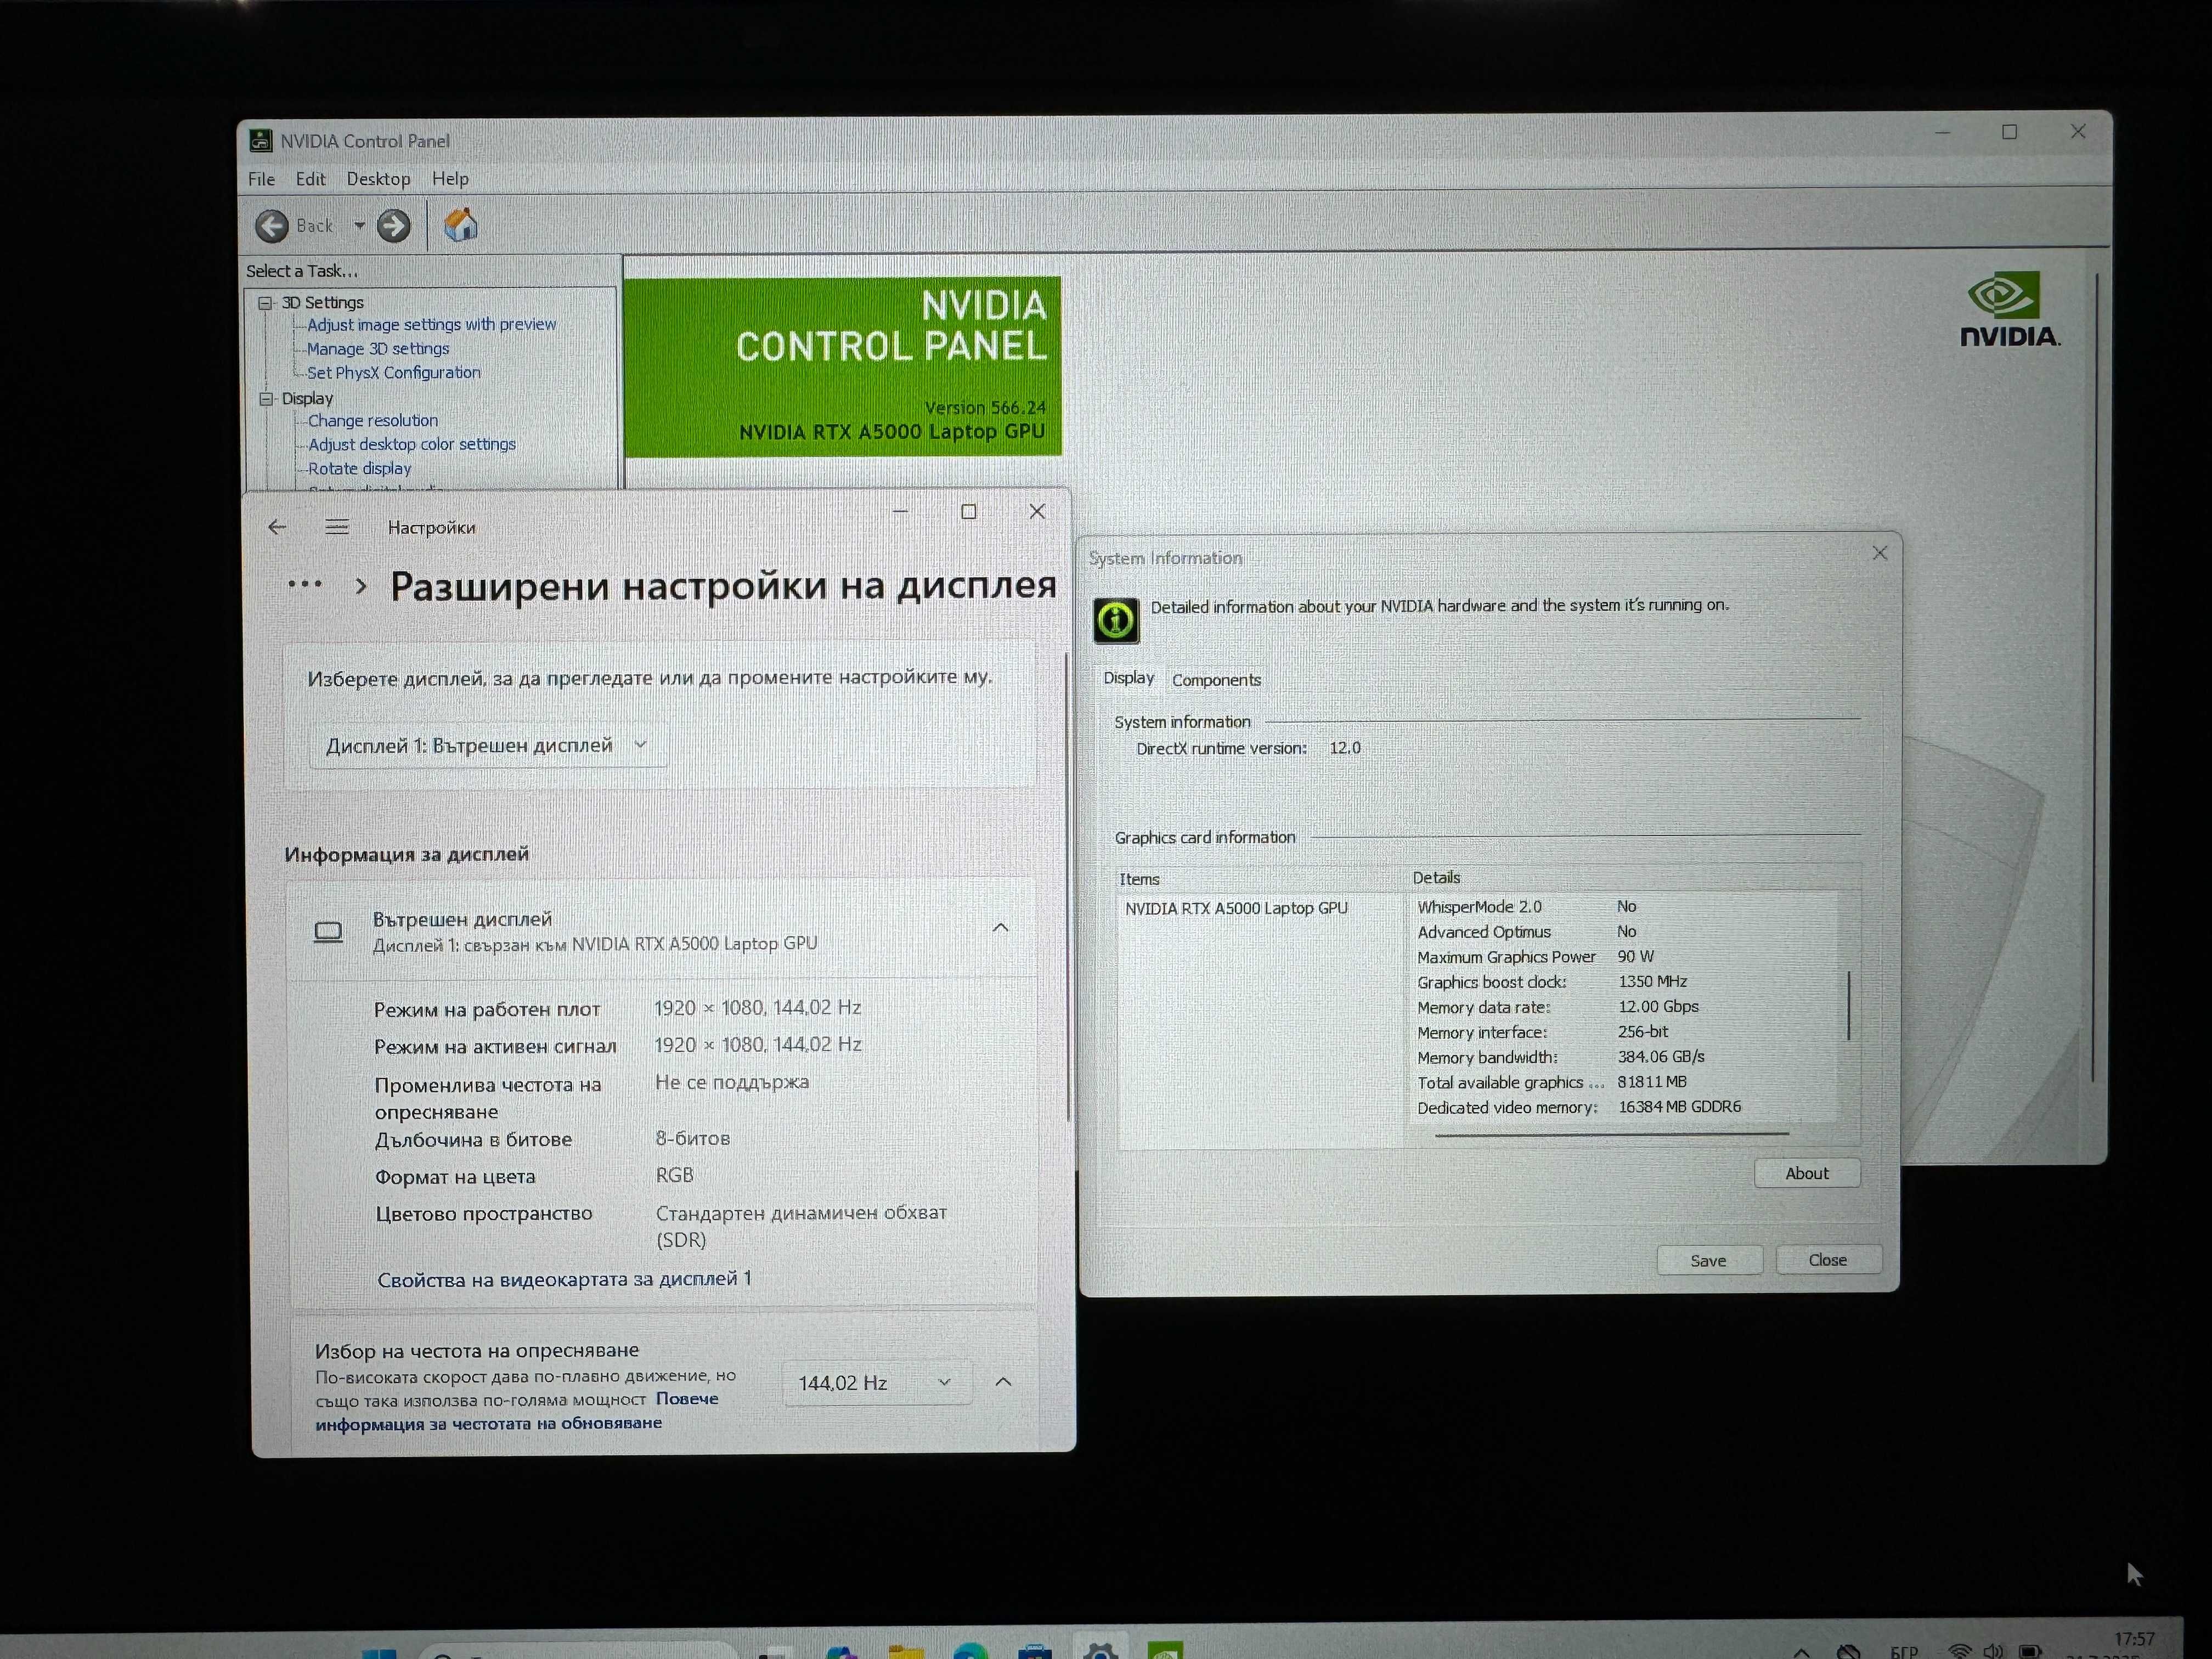2212x1659 pixels.
Task: Open Rotate display task
Action: pos(359,468)
